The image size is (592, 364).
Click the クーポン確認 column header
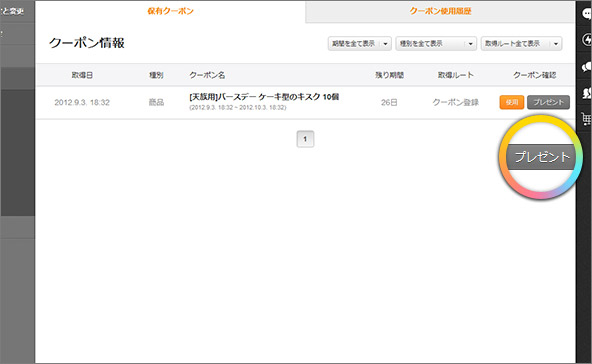click(535, 75)
